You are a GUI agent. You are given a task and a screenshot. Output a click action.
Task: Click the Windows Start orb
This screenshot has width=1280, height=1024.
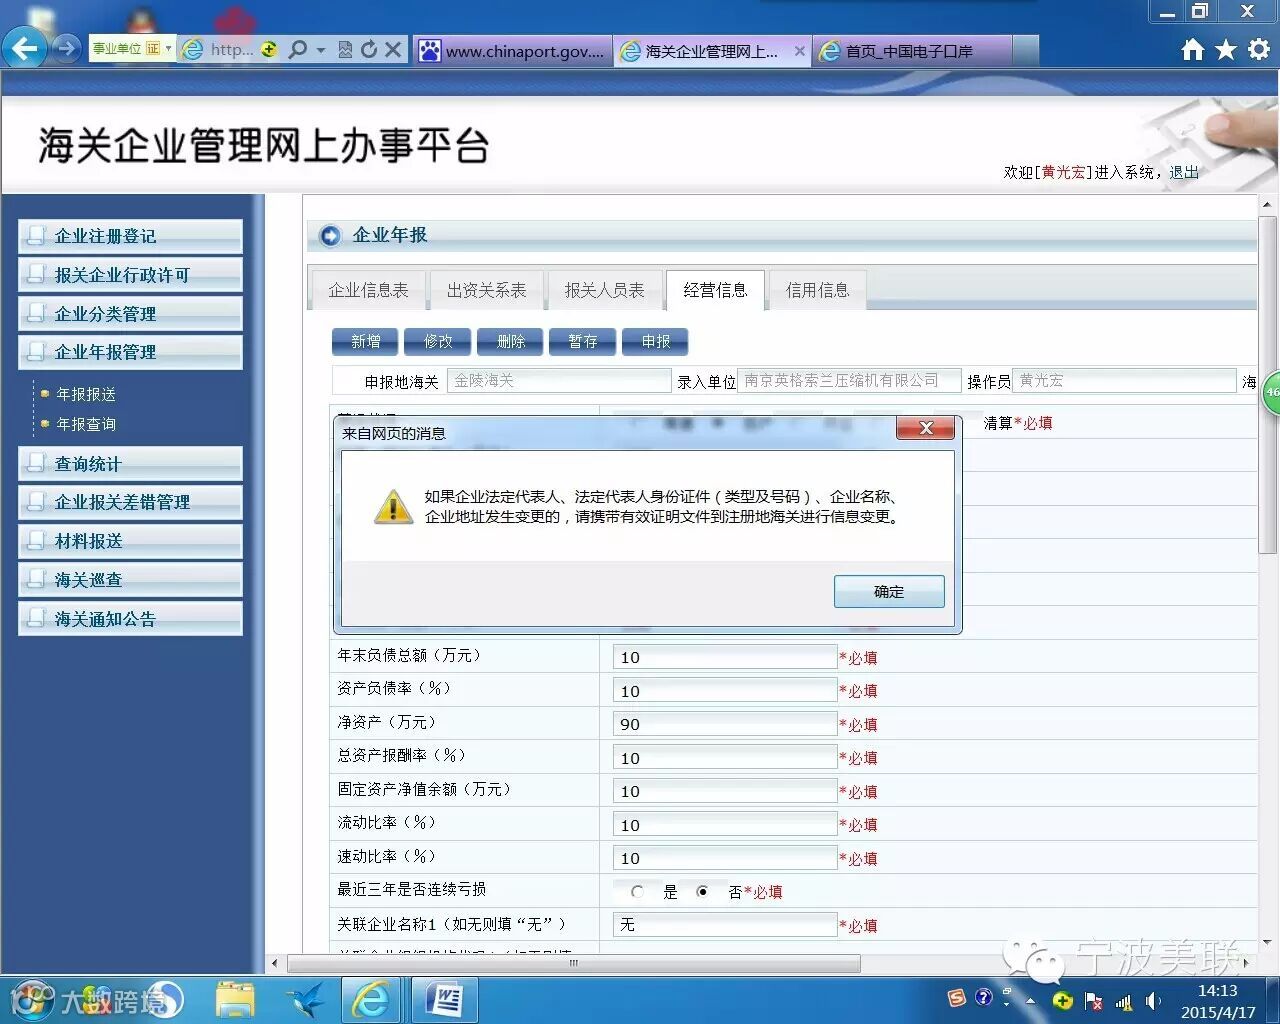point(33,998)
